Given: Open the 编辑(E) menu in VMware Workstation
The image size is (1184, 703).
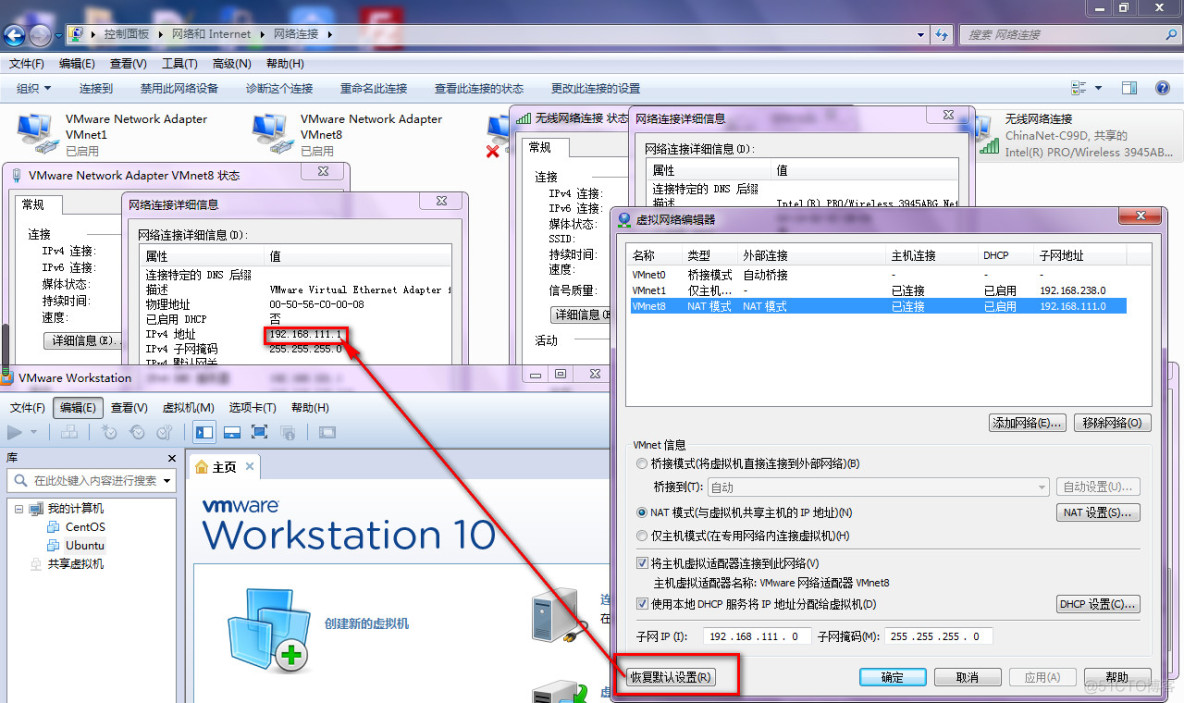Looking at the screenshot, I should pos(78,408).
